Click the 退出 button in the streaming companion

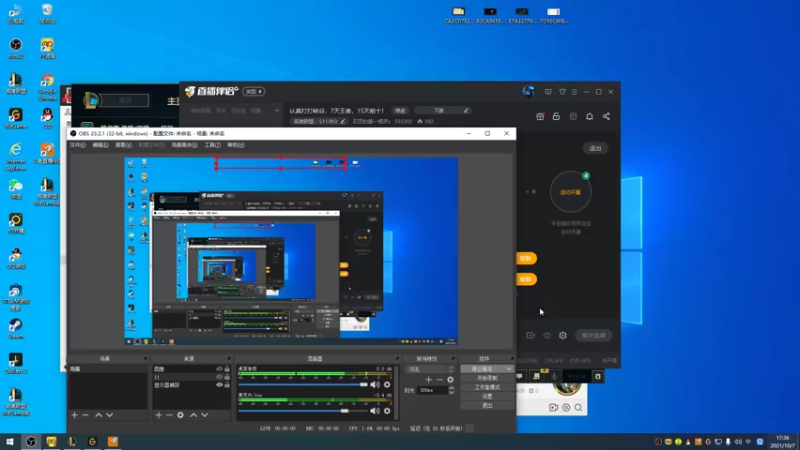595,148
